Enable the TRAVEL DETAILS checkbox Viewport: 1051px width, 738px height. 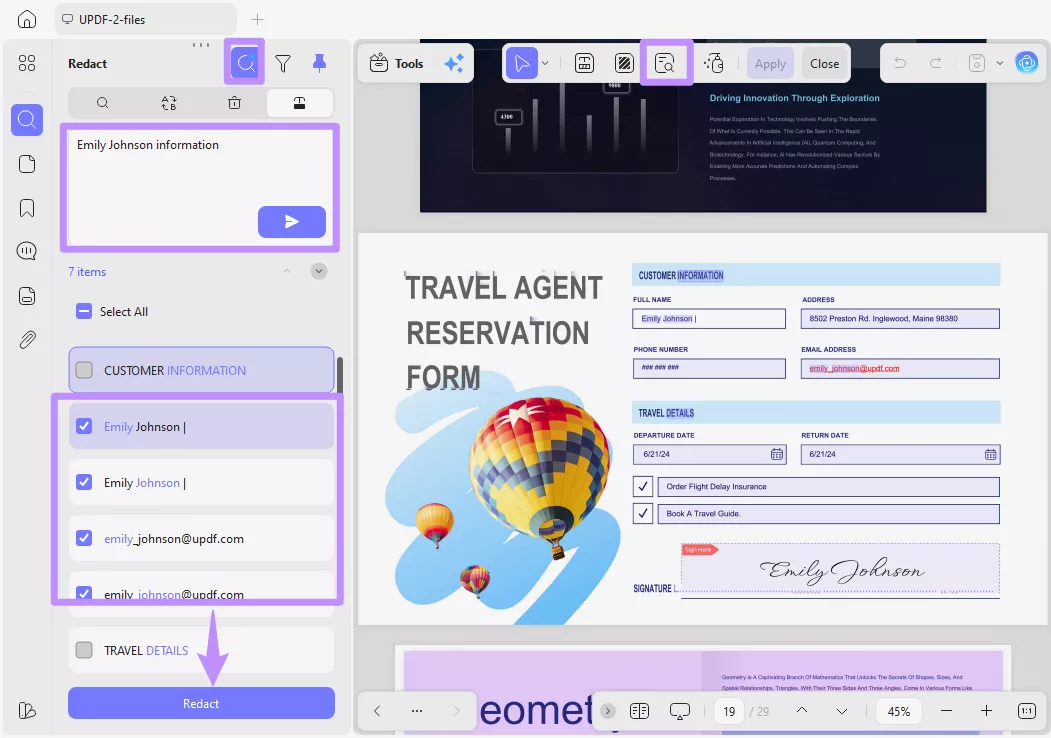pyautogui.click(x=84, y=650)
